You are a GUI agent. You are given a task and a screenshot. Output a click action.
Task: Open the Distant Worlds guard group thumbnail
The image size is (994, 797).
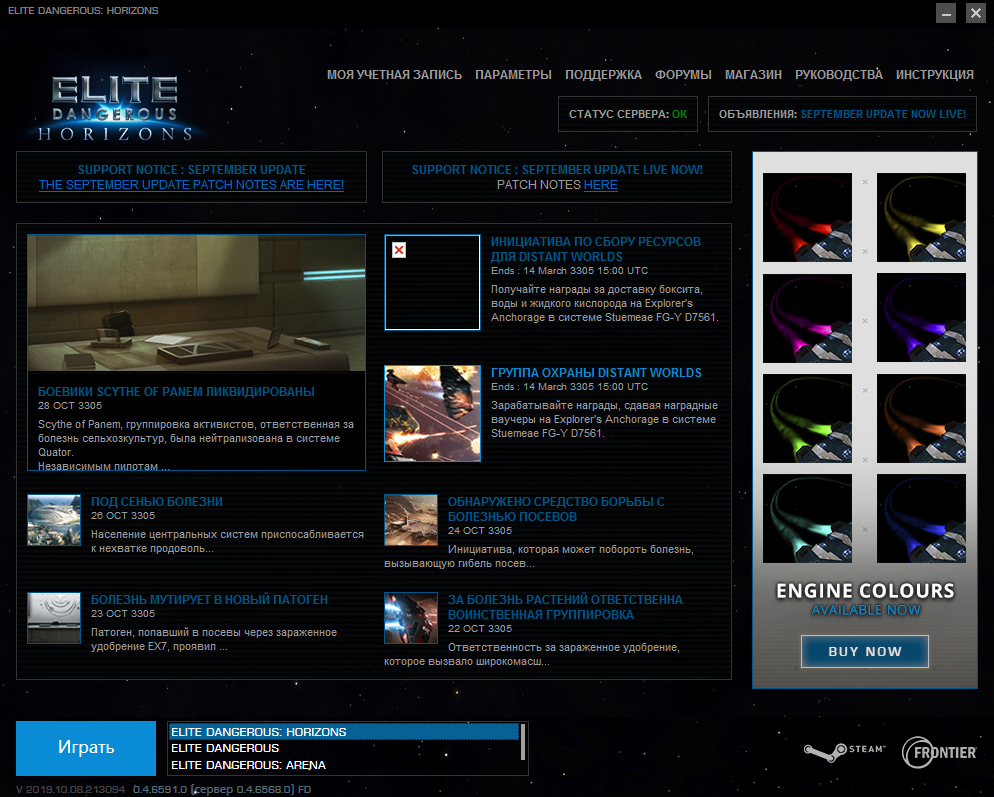432,413
